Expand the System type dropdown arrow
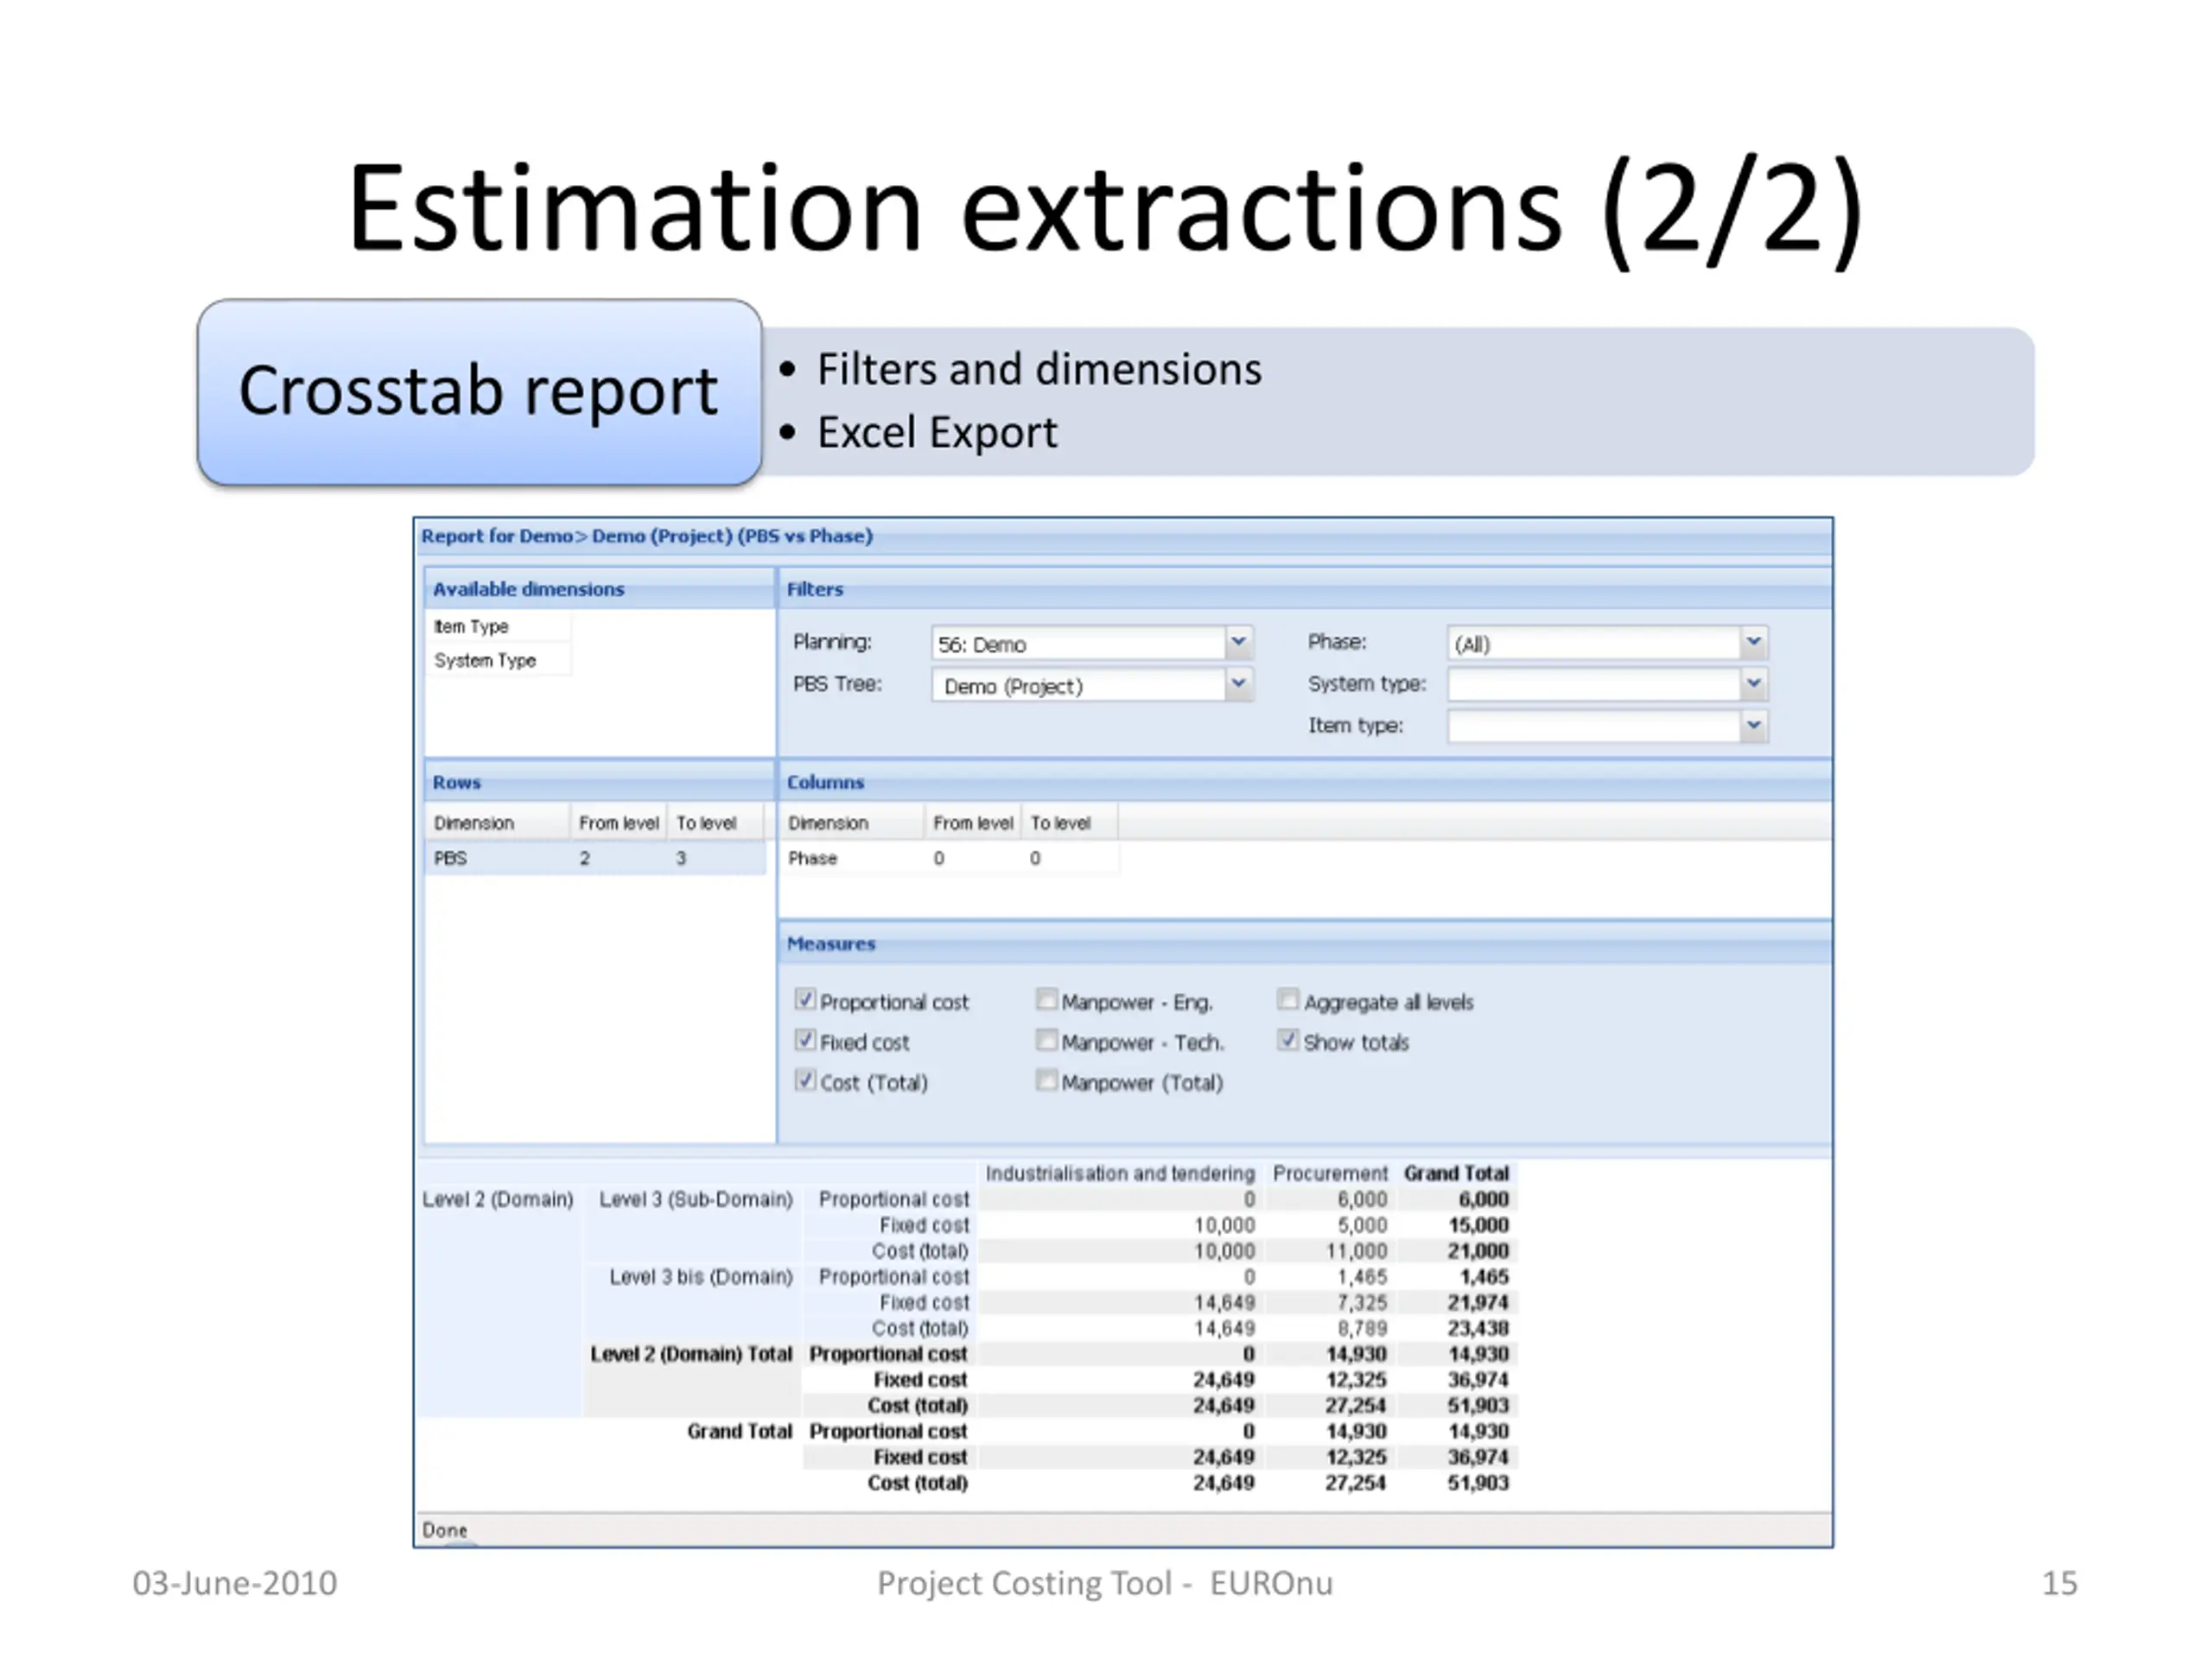This screenshot has width=2212, height=1659. click(x=1753, y=684)
